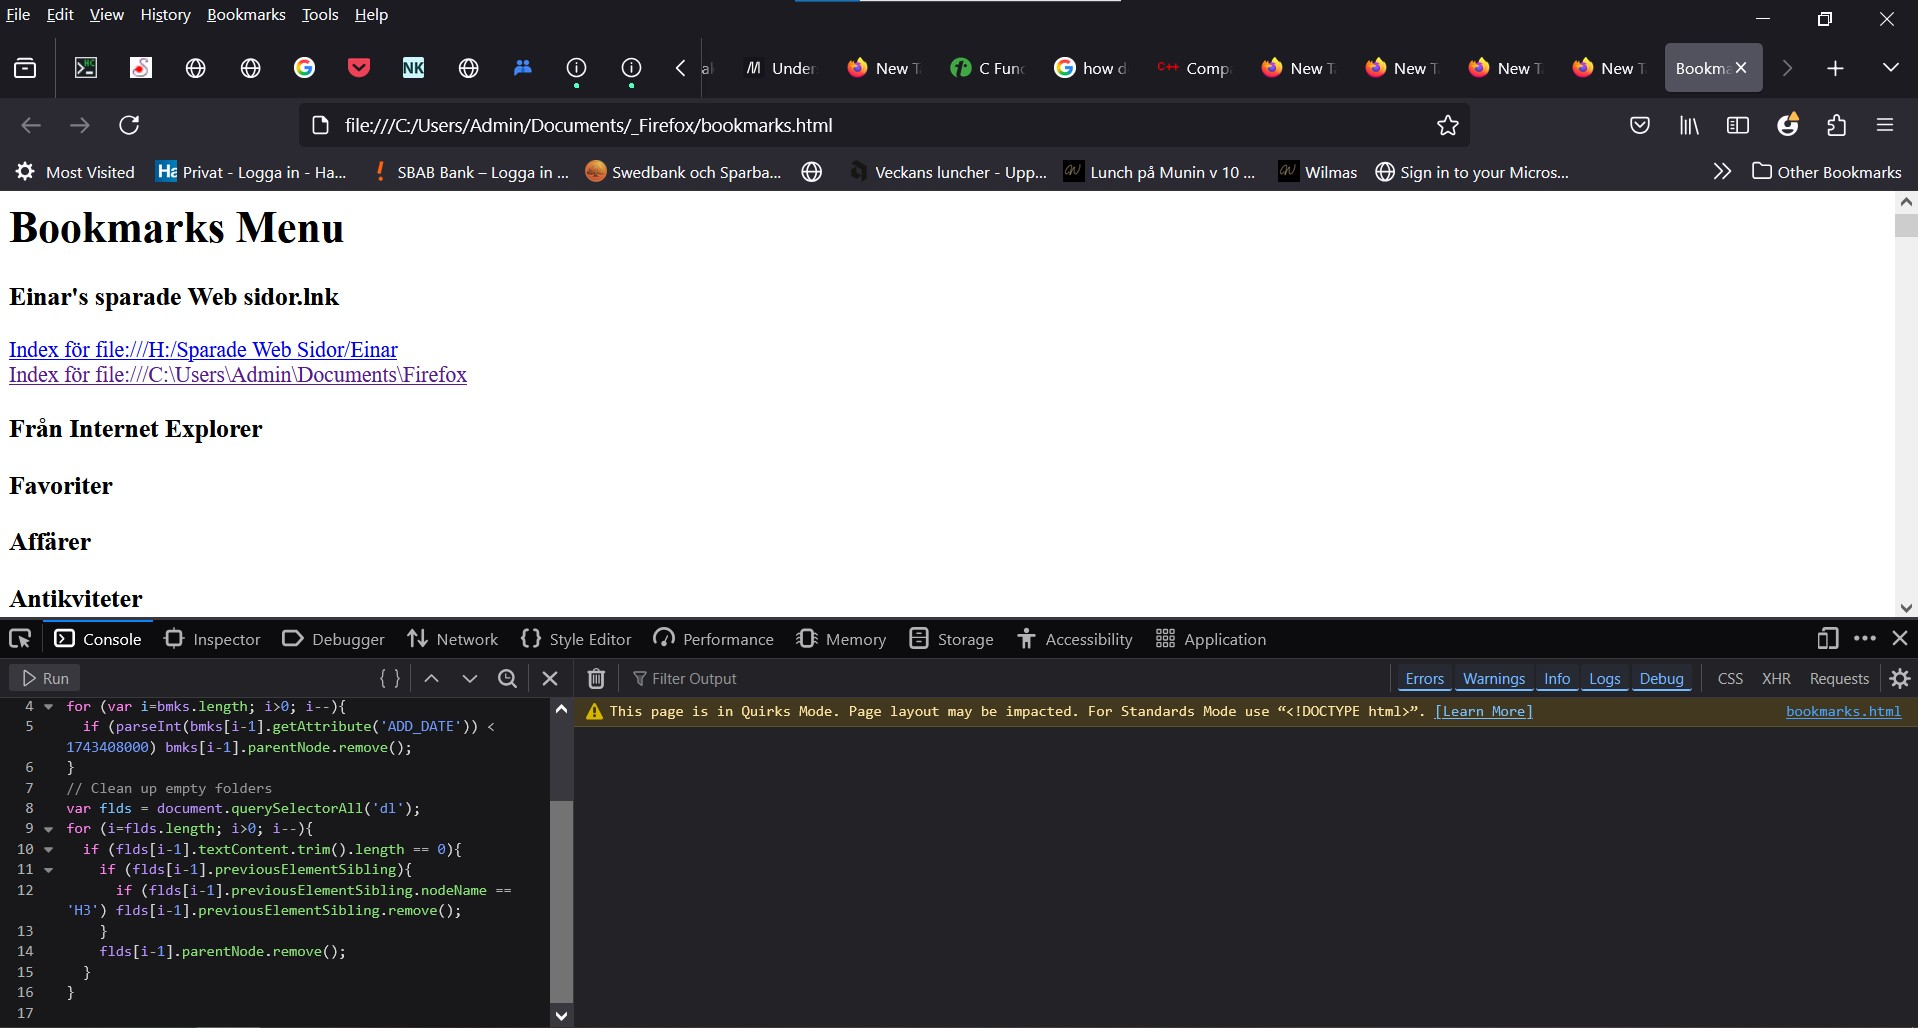The height and width of the screenshot is (1028, 1918).
Task: Open Save to Pocket button
Action: 1640,125
